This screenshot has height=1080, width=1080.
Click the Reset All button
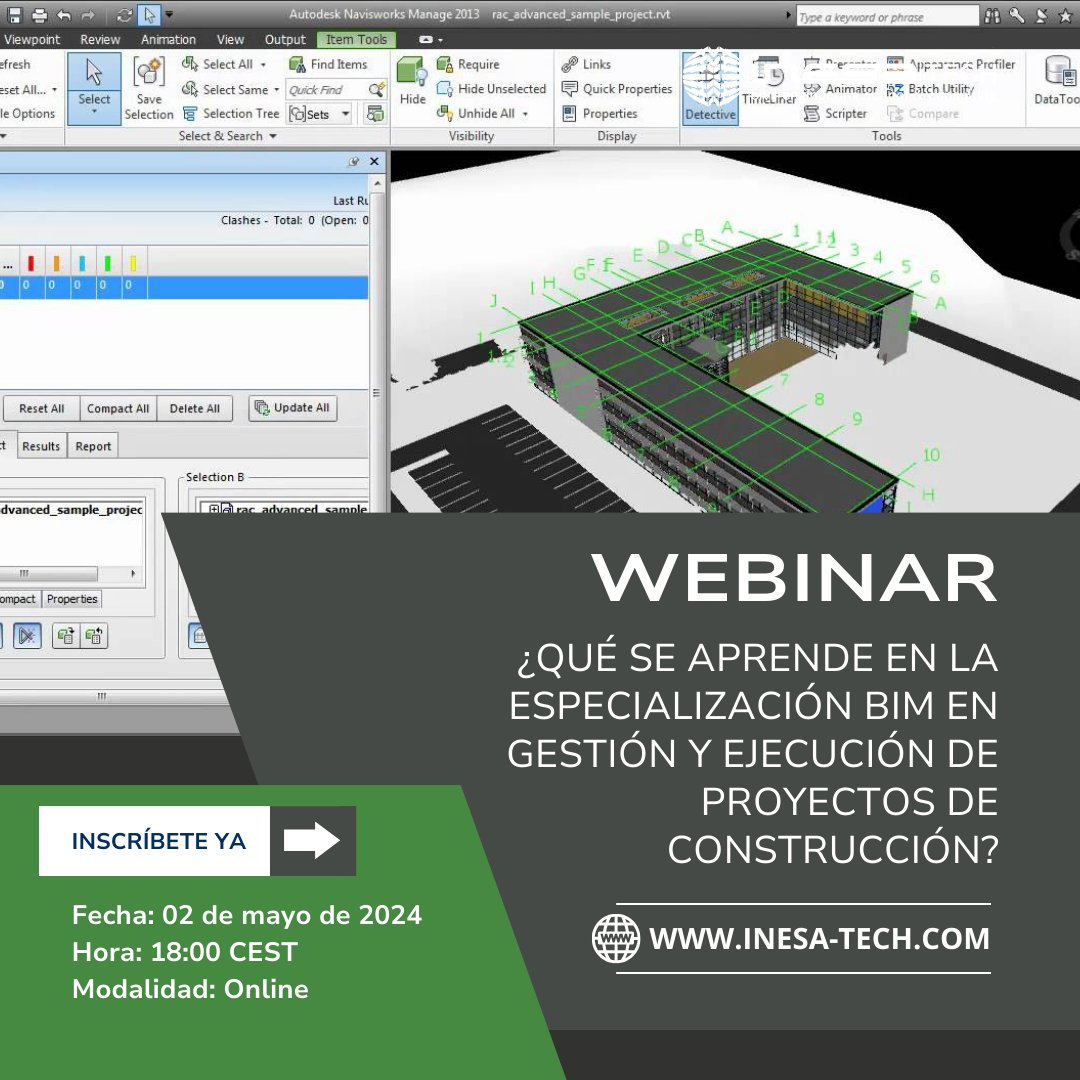[41, 408]
